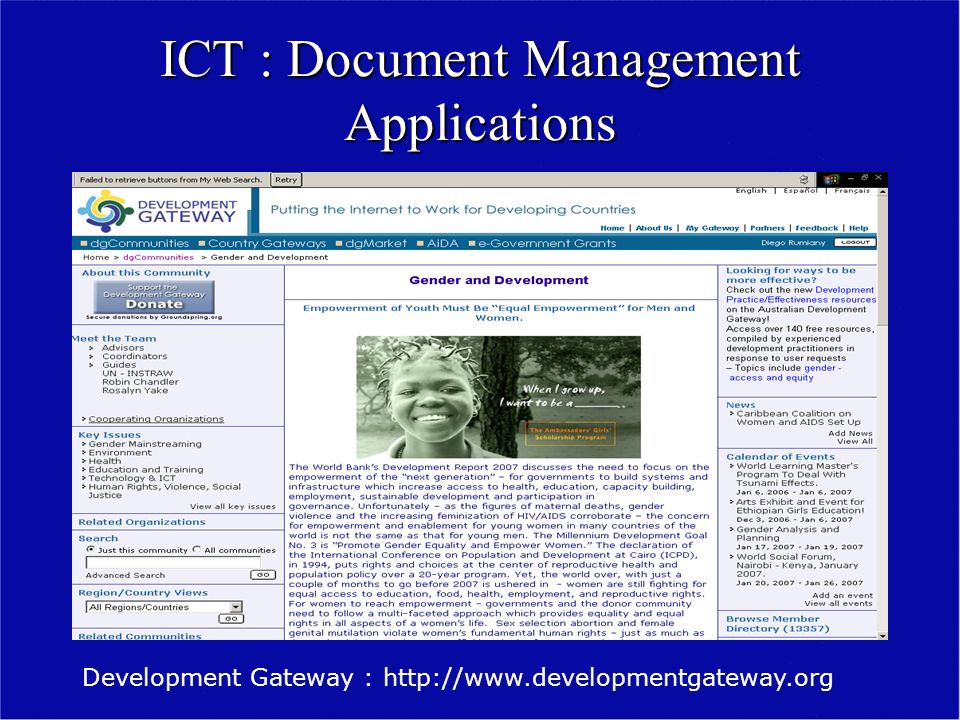Click the Windows flag icon in browser toolbar
This screenshot has width=960, height=720.
tap(831, 179)
